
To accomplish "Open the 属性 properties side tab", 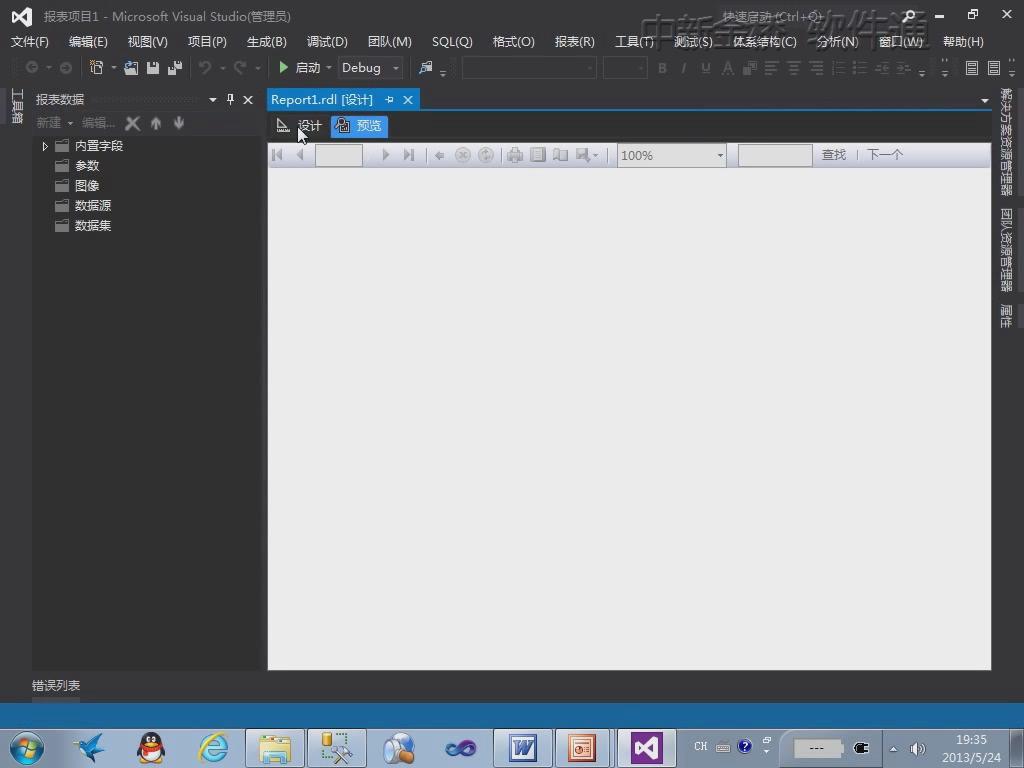I will (1006, 316).
